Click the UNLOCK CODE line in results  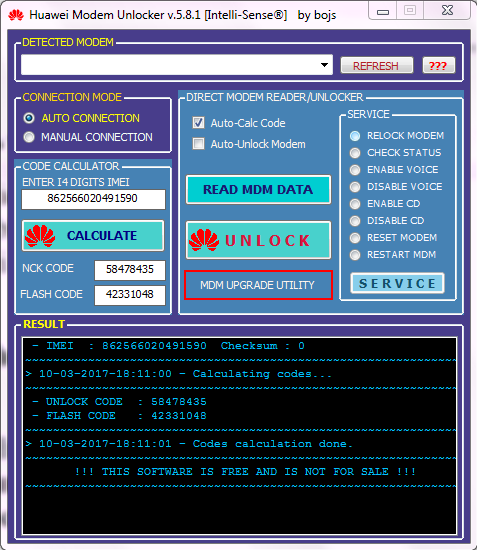click(x=119, y=402)
